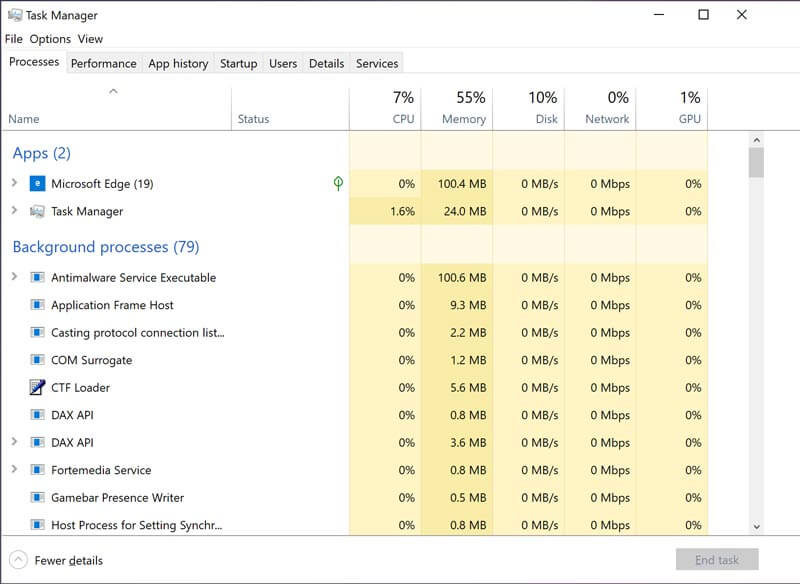Switch to the App history tab
This screenshot has width=800, height=584.
[x=178, y=63]
